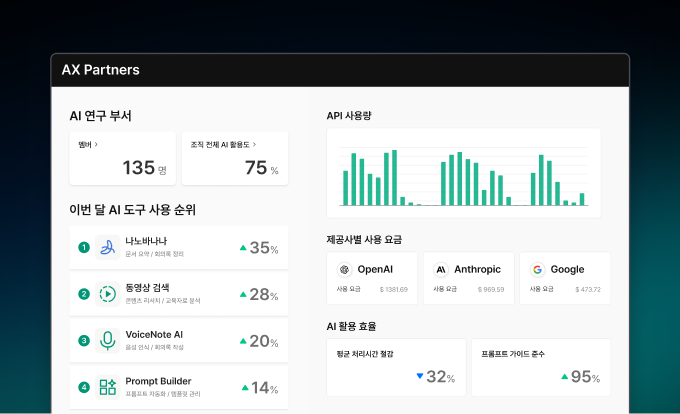The height and width of the screenshot is (414, 680).
Task: Click the green up arrow beside 28%
Action: tap(243, 294)
